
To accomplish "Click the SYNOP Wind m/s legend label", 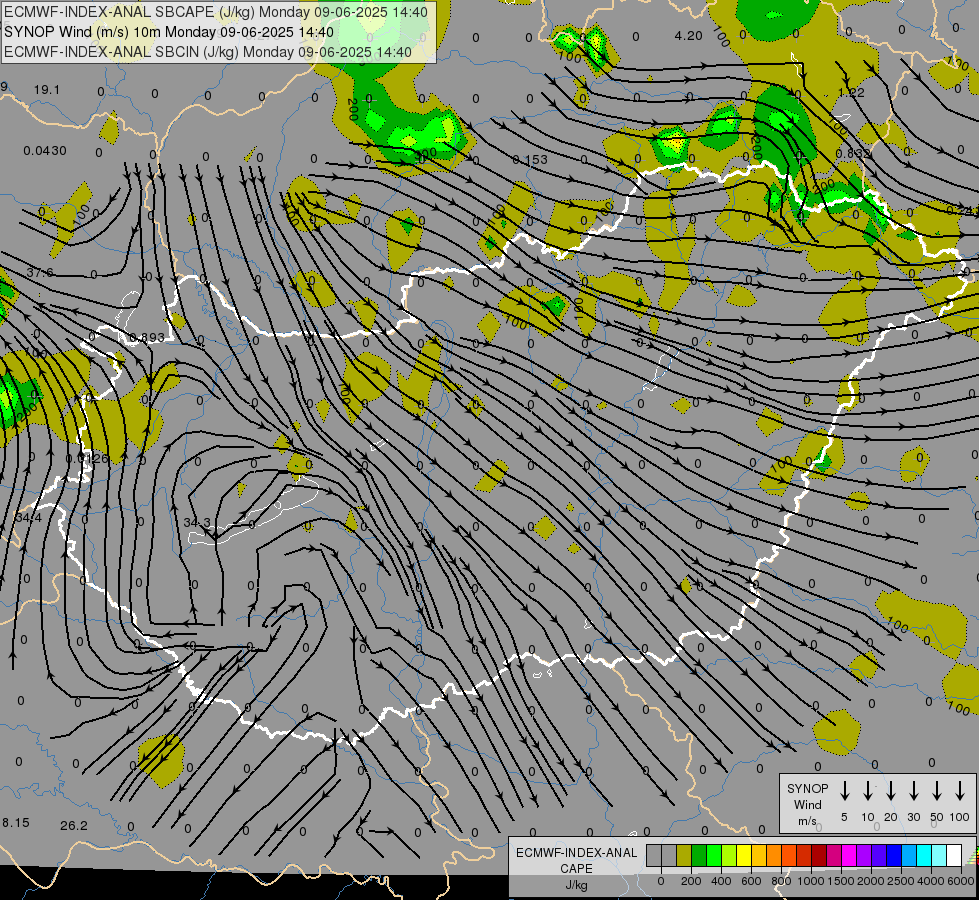I will pyautogui.click(x=807, y=804).
